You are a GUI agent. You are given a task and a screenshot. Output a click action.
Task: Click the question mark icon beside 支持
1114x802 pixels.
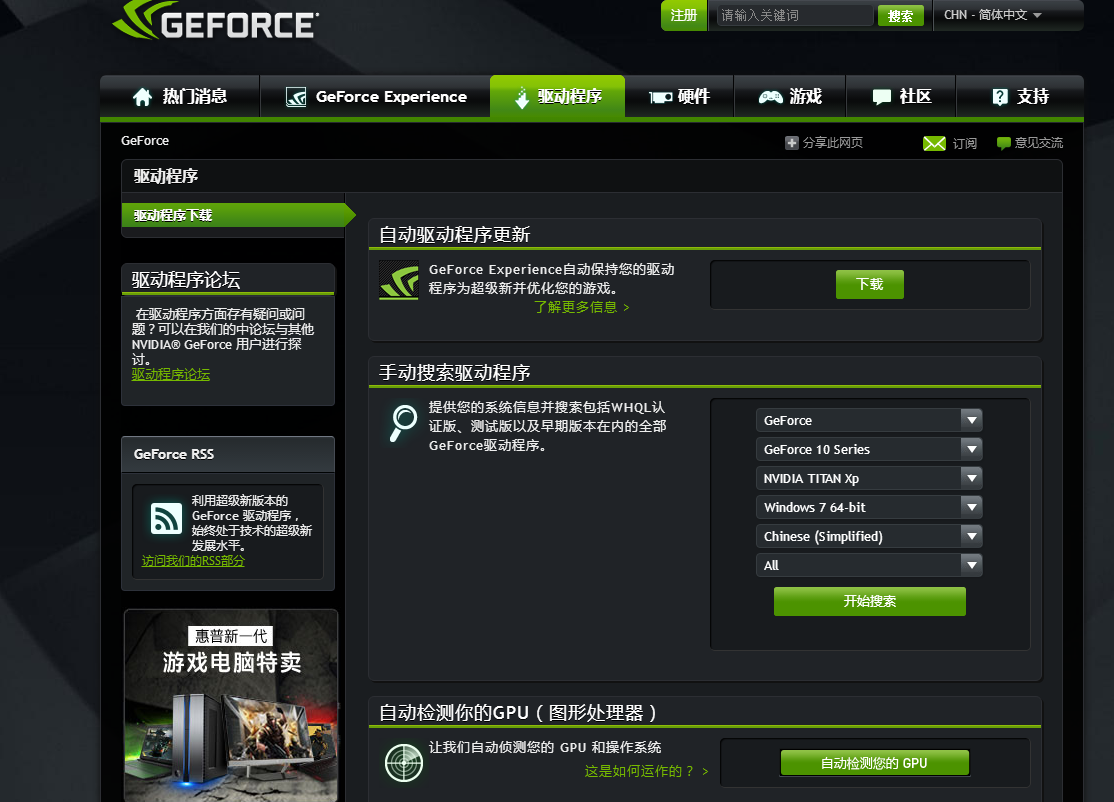[1000, 97]
